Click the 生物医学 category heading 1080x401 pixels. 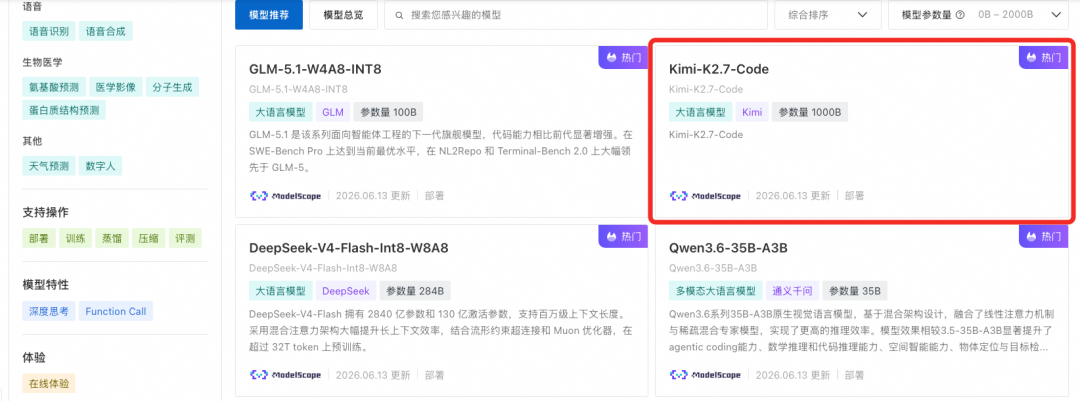point(43,62)
